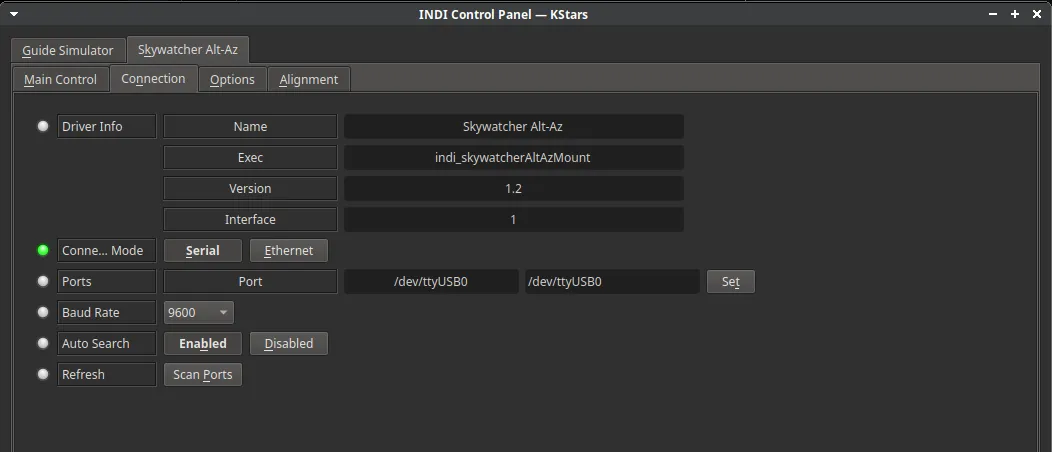Viewport: 1052px width, 452px height.
Task: Choose Serial connection mode
Action: 203,250
